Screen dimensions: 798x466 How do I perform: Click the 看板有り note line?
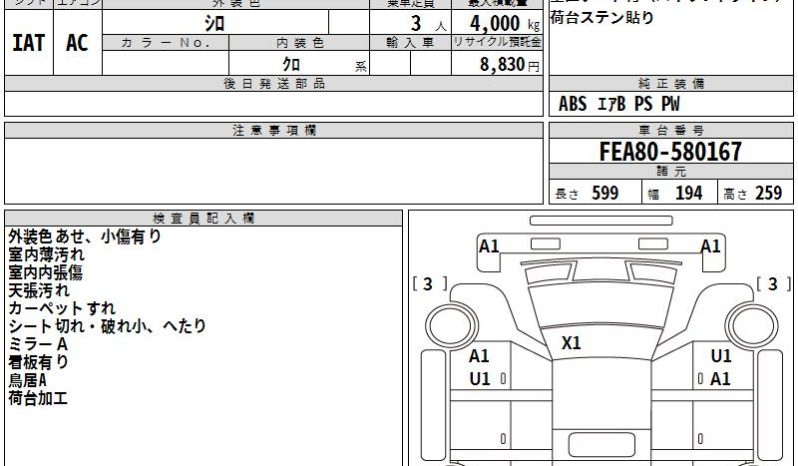coord(38,362)
